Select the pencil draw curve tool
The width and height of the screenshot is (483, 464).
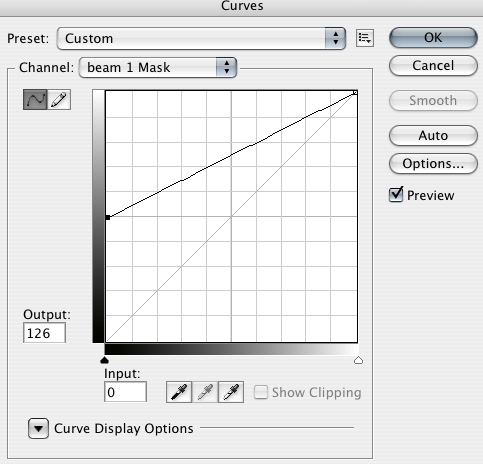59,100
